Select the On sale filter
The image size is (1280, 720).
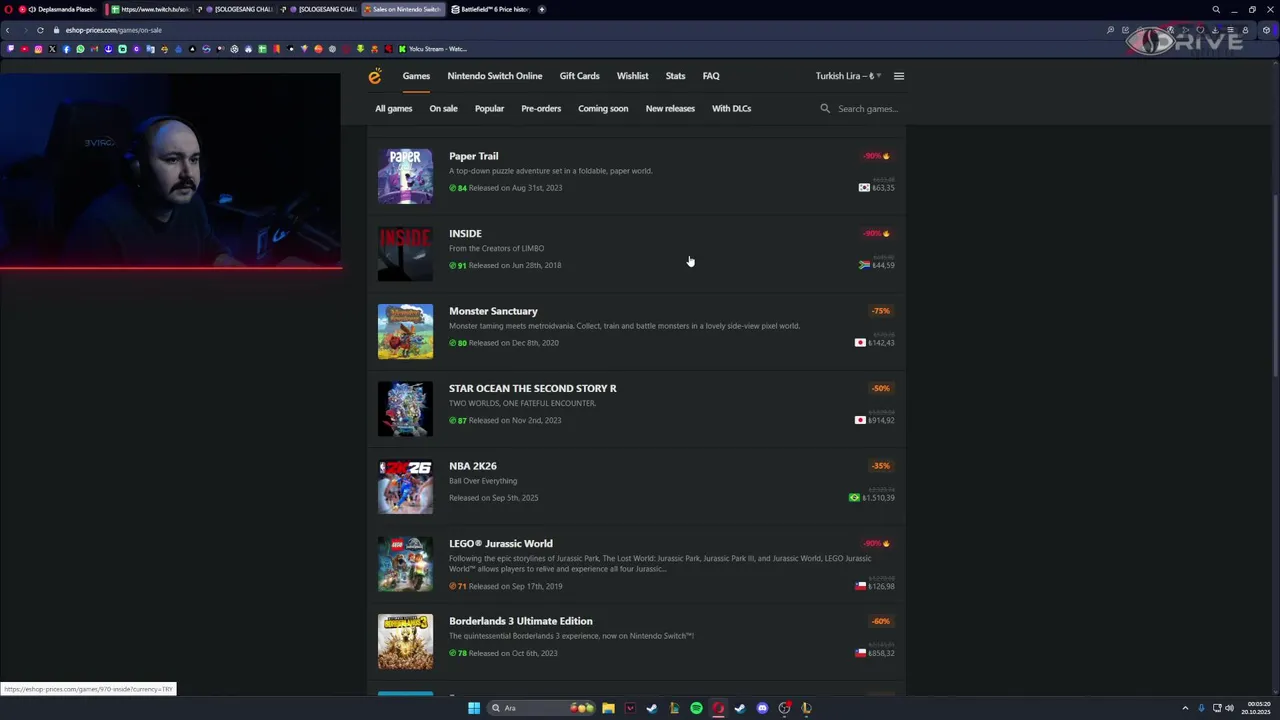[x=443, y=108]
